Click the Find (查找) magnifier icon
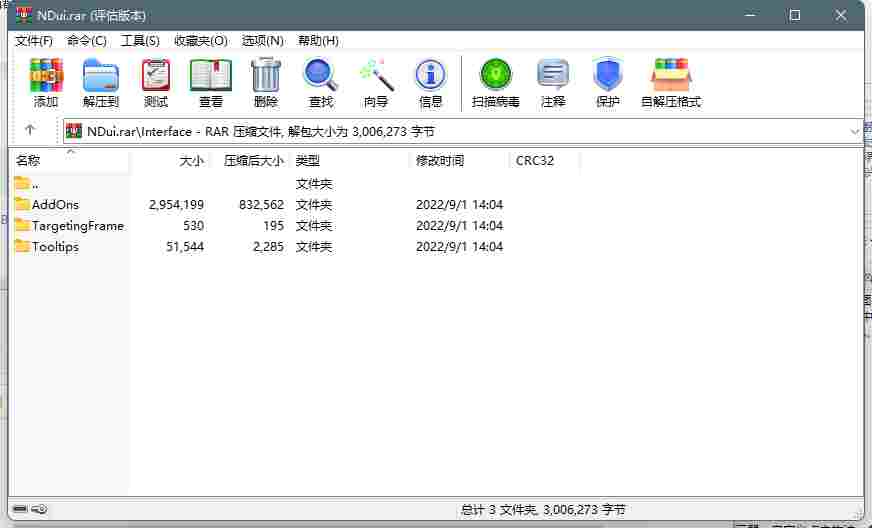Image resolution: width=872 pixels, height=528 pixels. 320,75
